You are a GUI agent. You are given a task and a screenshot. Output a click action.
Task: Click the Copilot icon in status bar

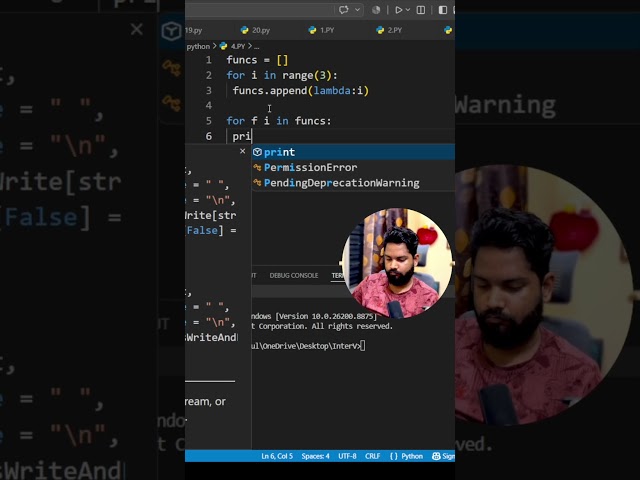click(x=436, y=456)
